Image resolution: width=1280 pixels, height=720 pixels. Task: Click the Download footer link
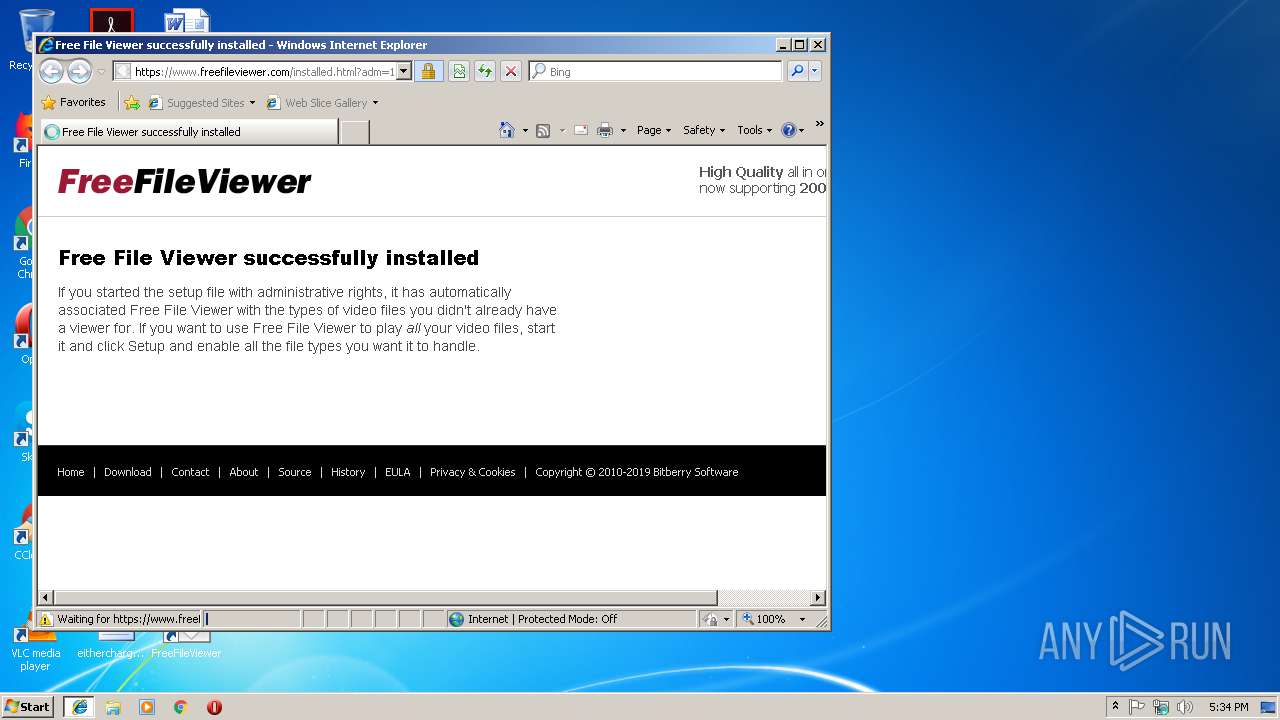pos(128,472)
